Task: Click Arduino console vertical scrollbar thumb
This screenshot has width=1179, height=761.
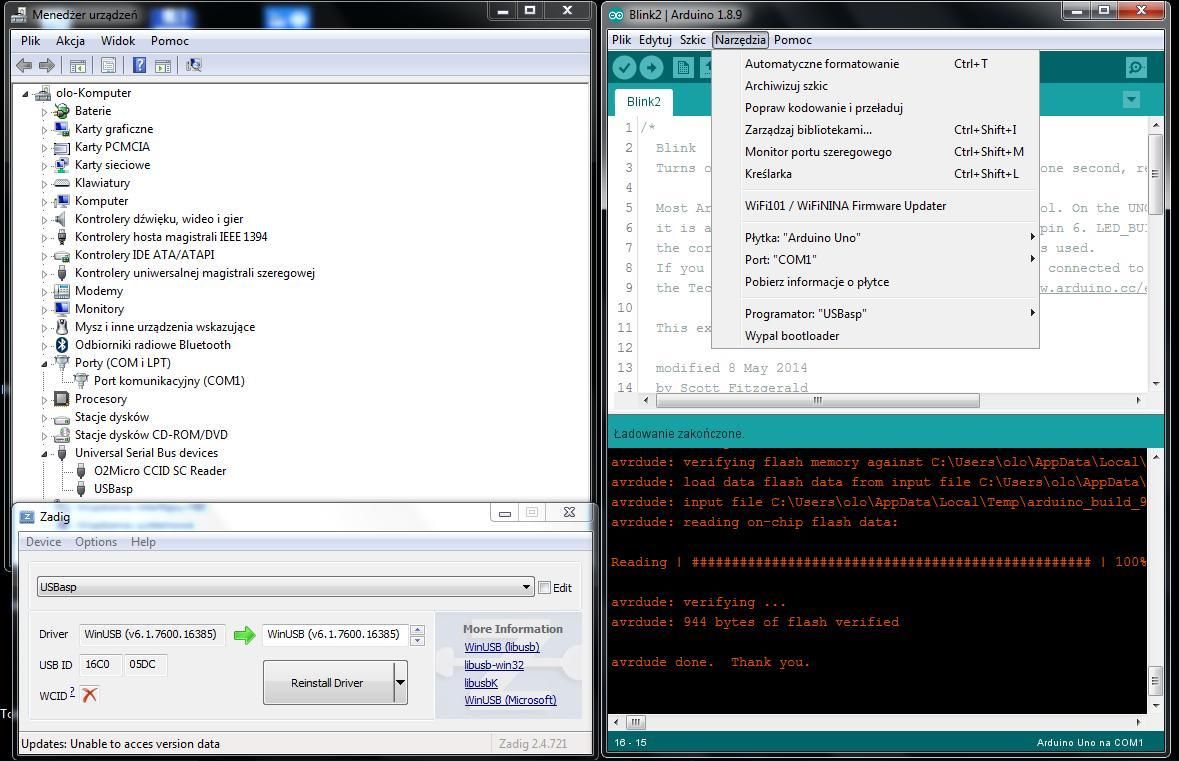Action: (x=1156, y=681)
